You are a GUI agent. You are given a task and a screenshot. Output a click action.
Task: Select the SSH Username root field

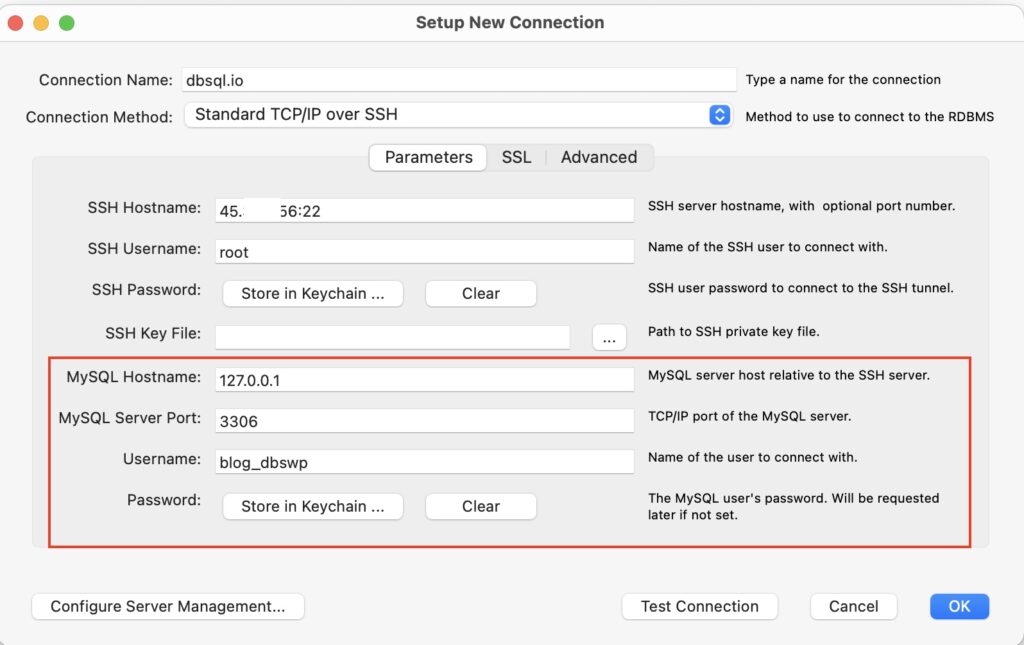[x=423, y=251]
